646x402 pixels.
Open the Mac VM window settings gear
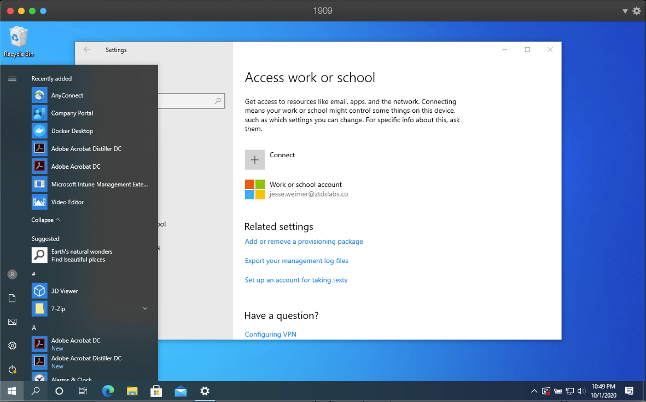coord(637,11)
